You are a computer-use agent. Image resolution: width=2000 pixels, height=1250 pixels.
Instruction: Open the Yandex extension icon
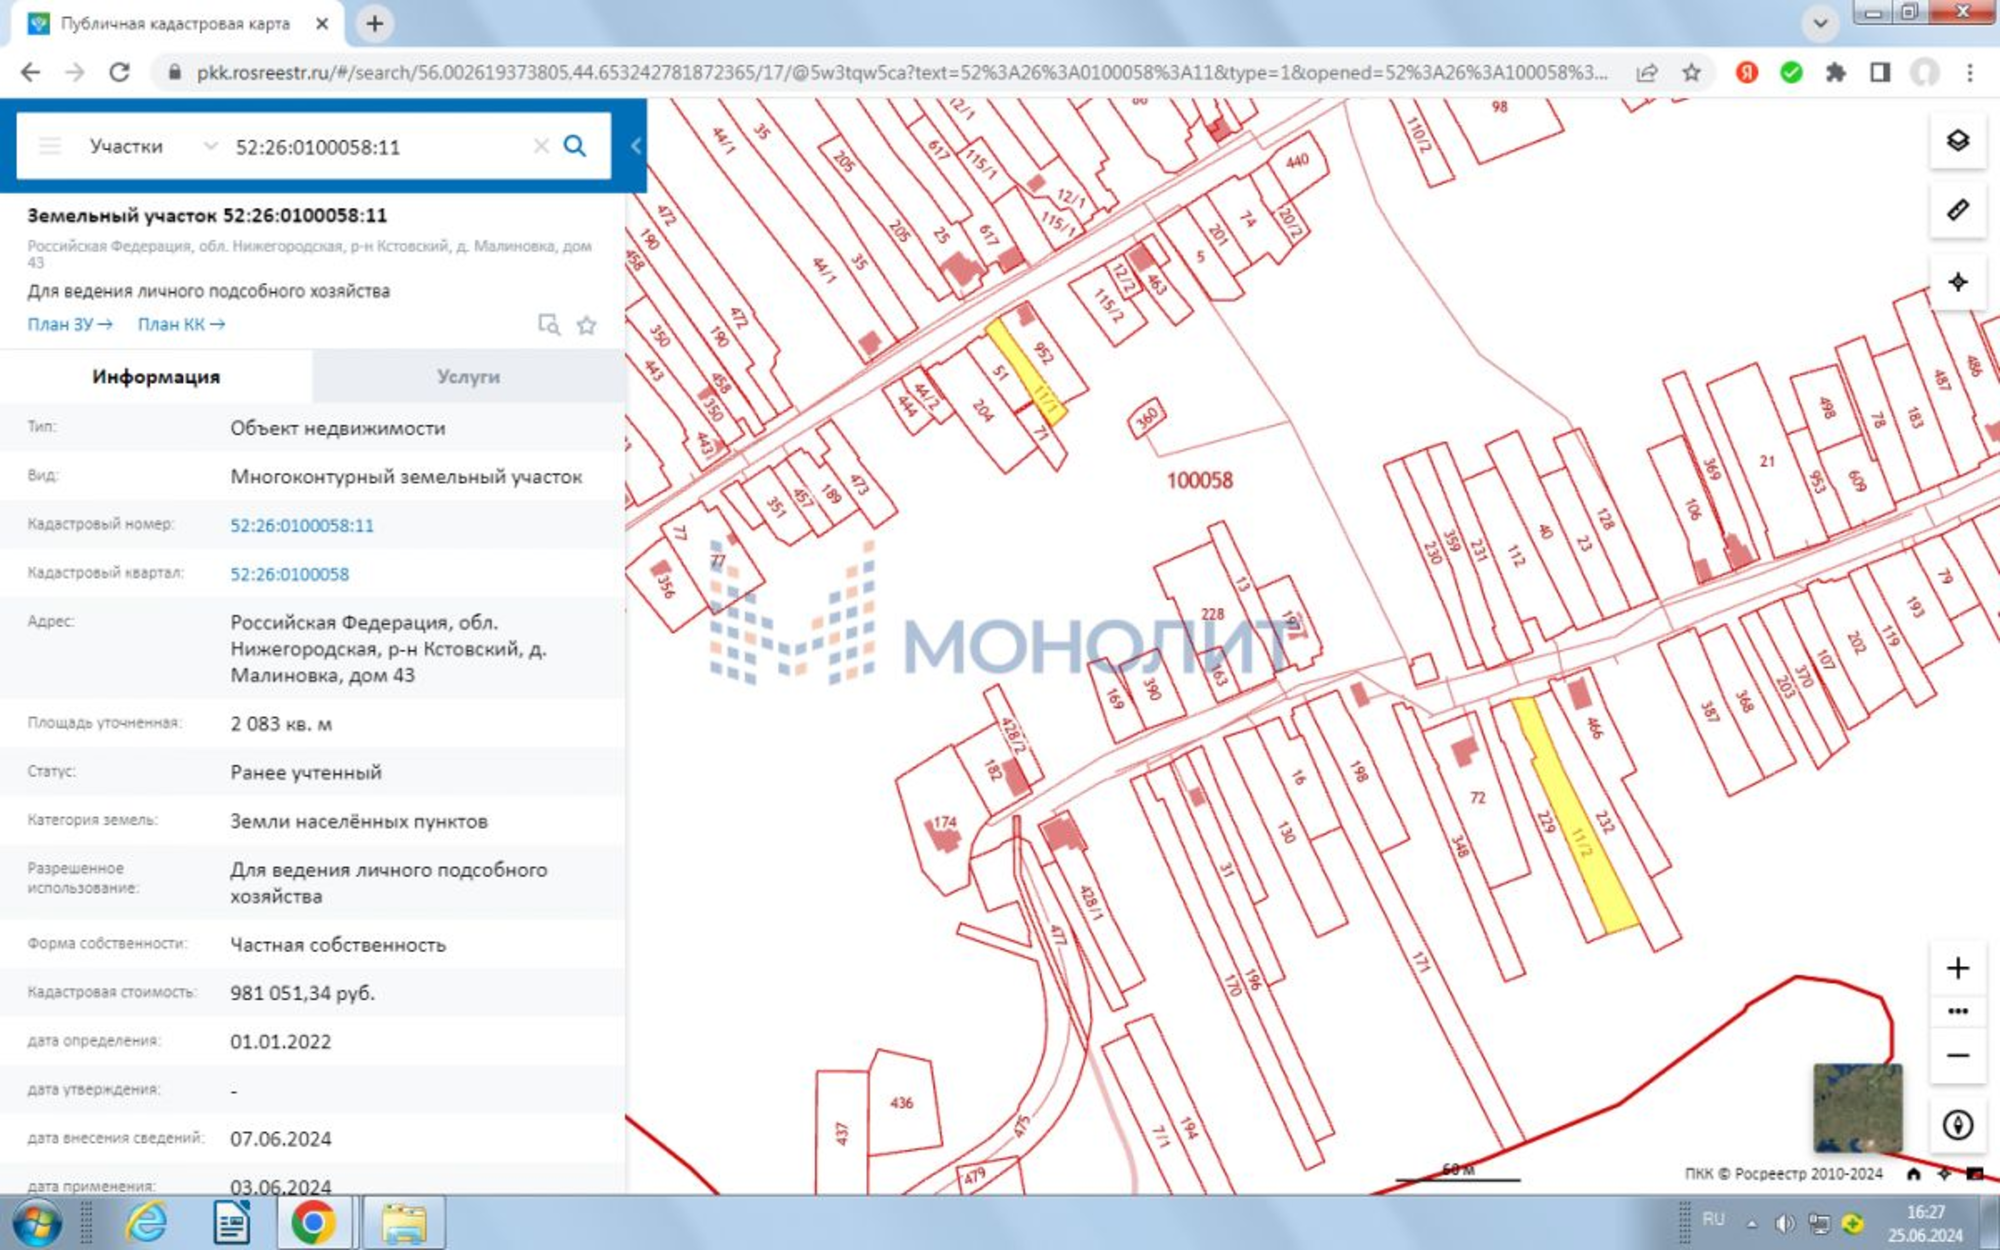pyautogui.click(x=1747, y=73)
